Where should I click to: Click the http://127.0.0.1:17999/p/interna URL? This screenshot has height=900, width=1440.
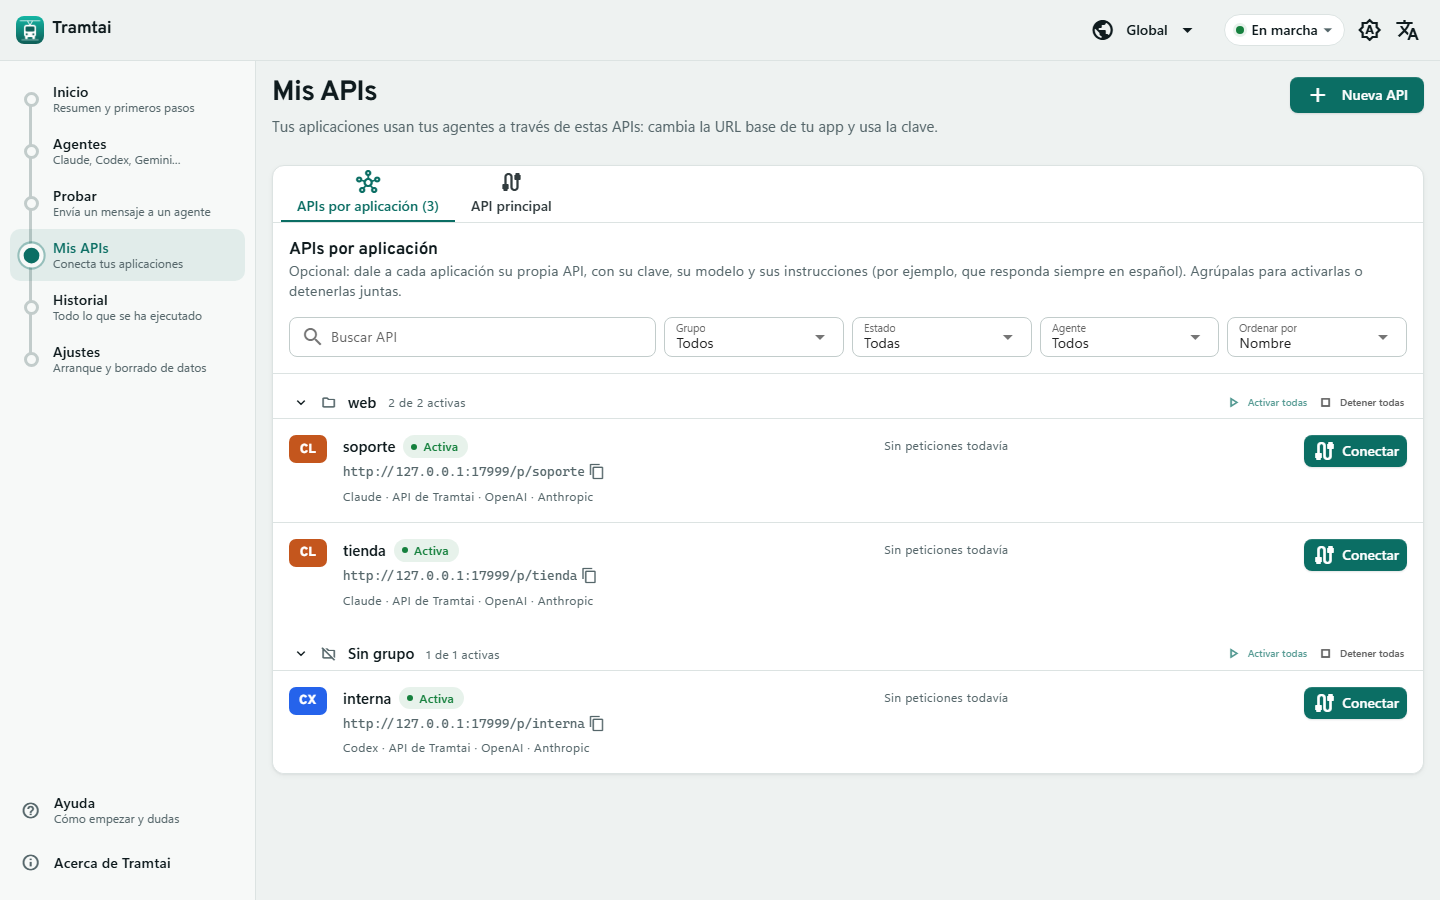pos(464,724)
